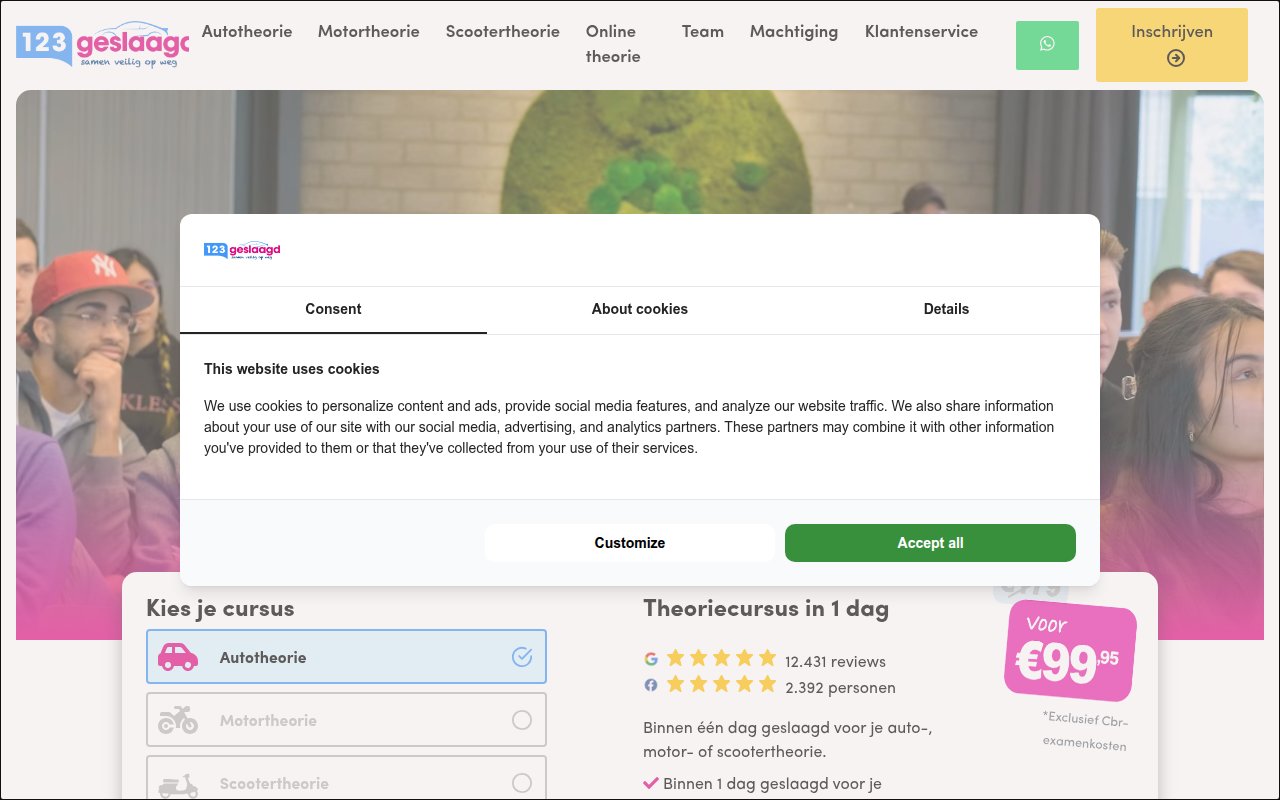Viewport: 1280px width, 800px height.
Task: Open the Details tab in cookie dialog
Action: point(946,309)
